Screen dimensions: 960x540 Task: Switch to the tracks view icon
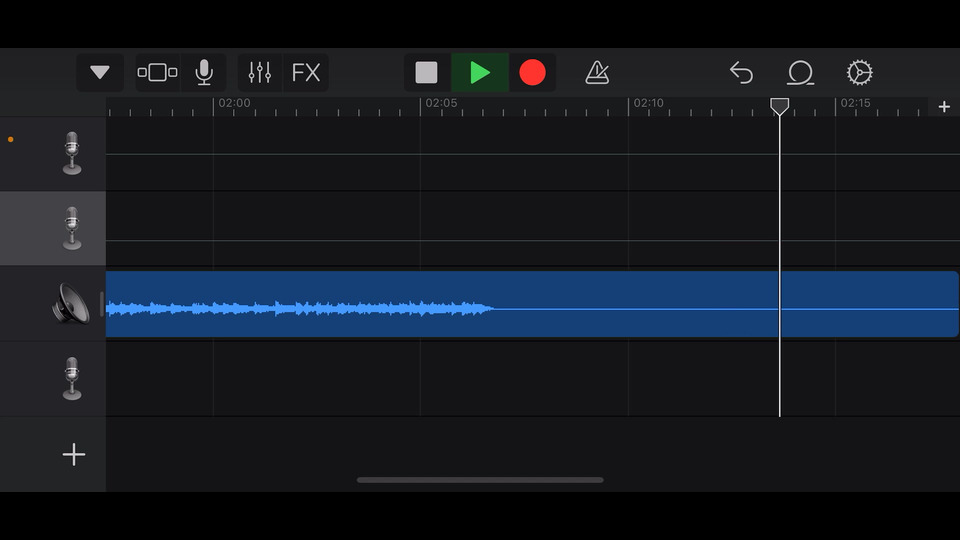[157, 73]
